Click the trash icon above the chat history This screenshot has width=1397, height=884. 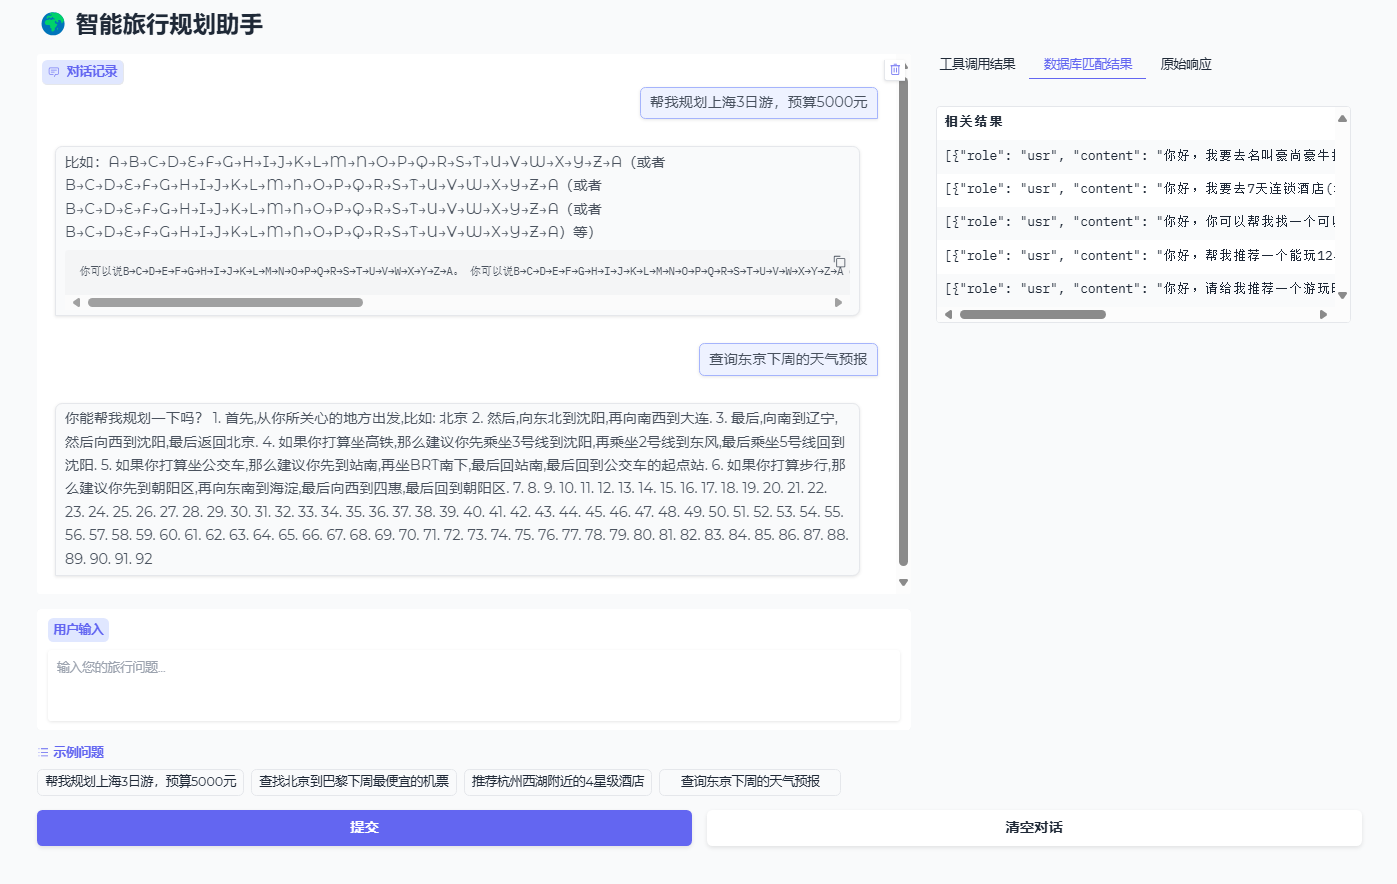895,69
